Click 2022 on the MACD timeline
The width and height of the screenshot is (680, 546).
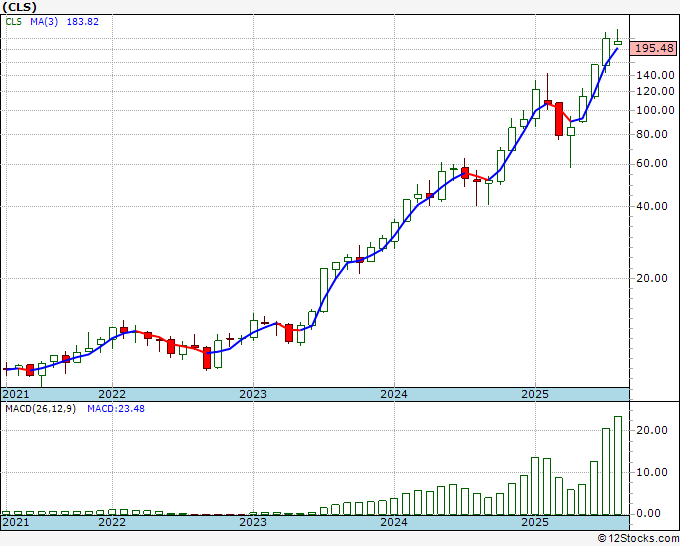point(112,522)
